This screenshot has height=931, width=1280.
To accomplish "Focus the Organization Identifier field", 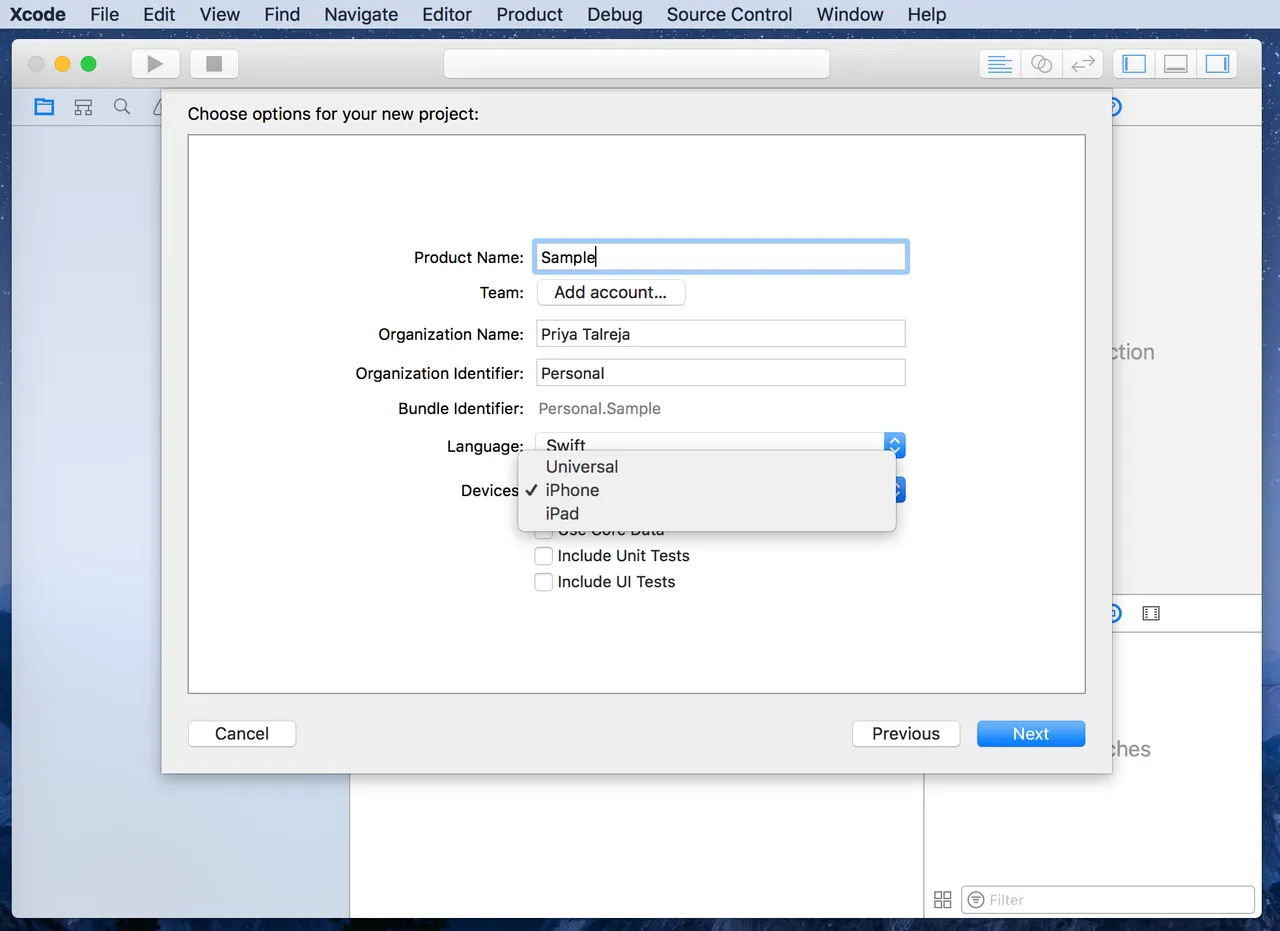I will pyautogui.click(x=721, y=373).
